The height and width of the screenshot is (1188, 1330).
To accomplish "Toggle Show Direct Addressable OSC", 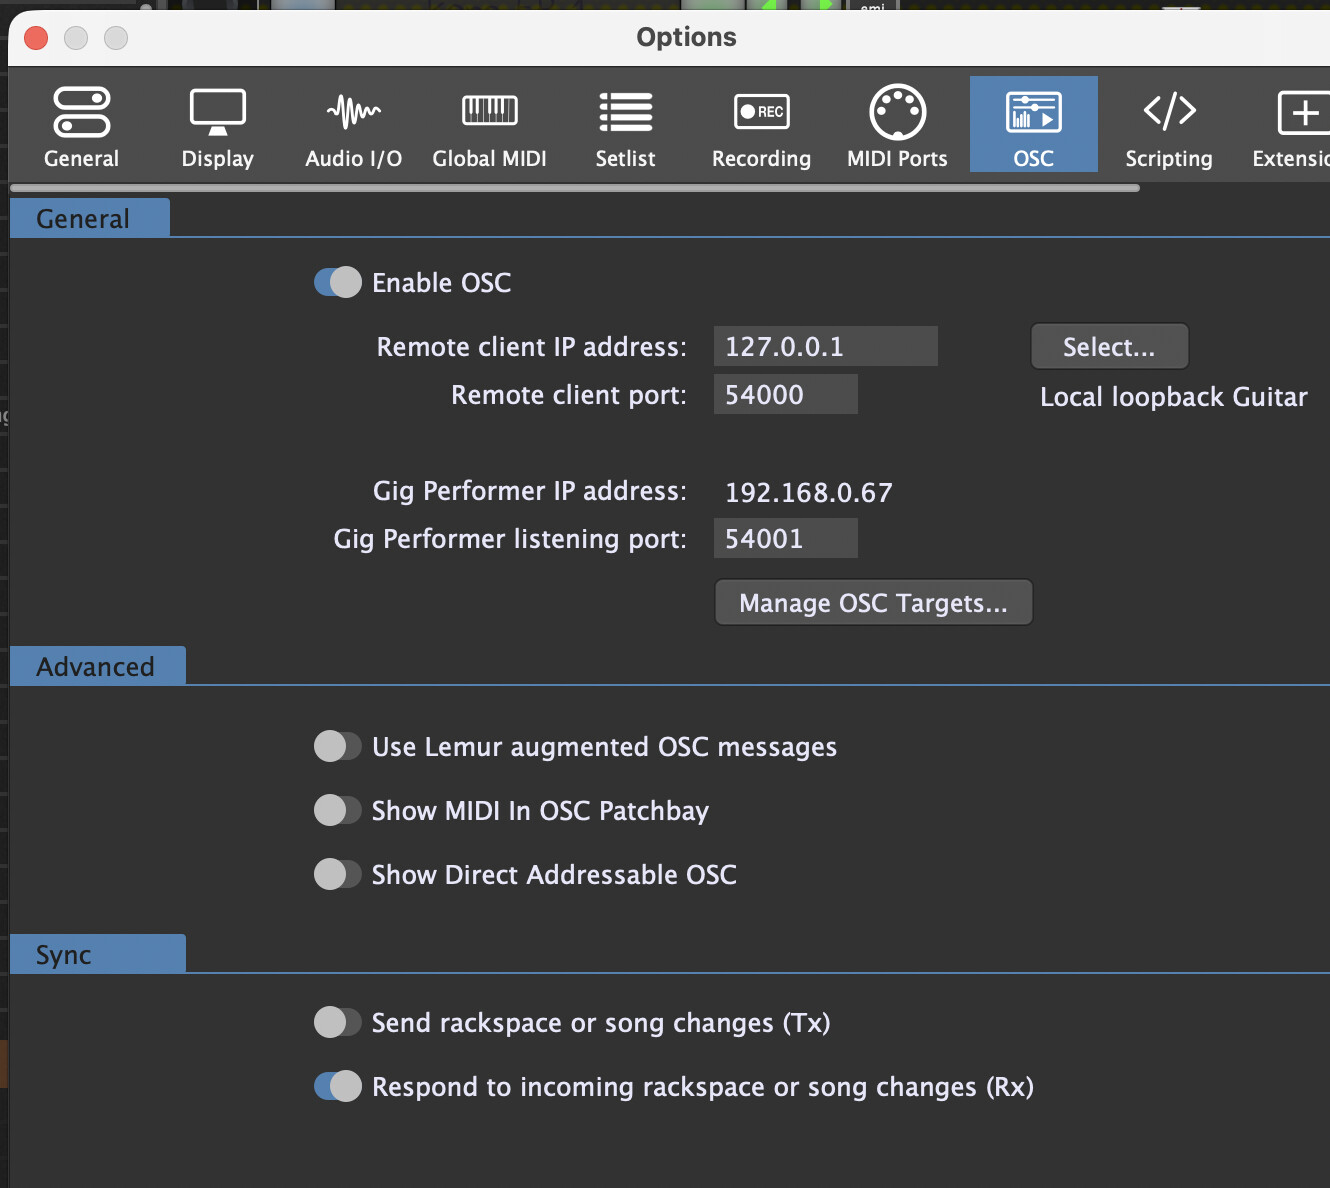I will tap(338, 874).
